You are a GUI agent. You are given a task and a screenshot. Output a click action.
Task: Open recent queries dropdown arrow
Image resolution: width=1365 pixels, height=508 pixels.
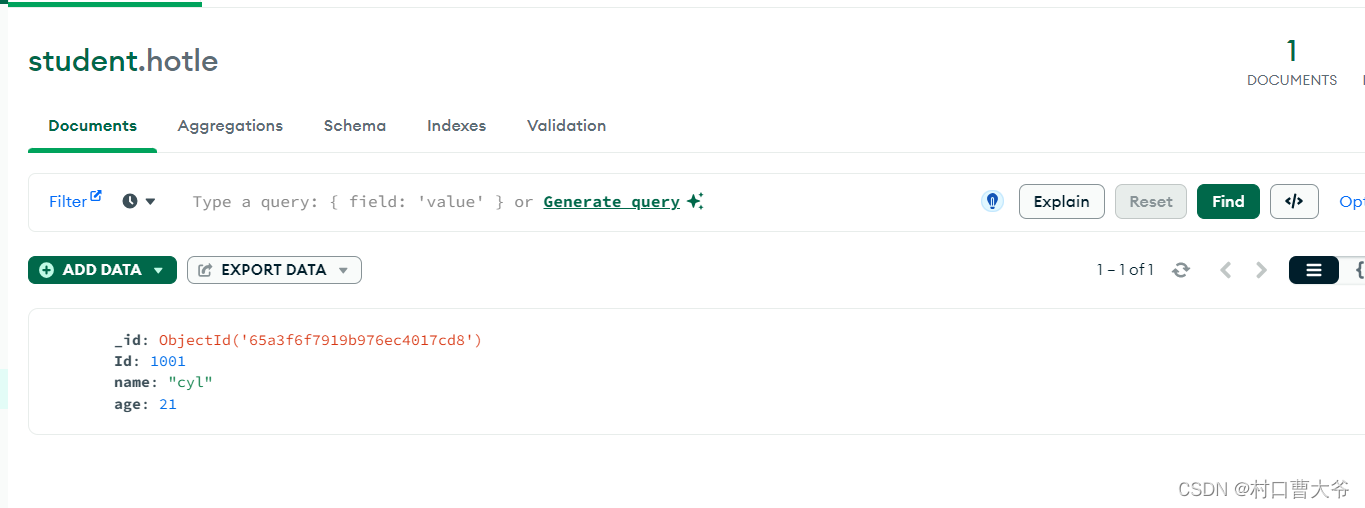click(151, 202)
